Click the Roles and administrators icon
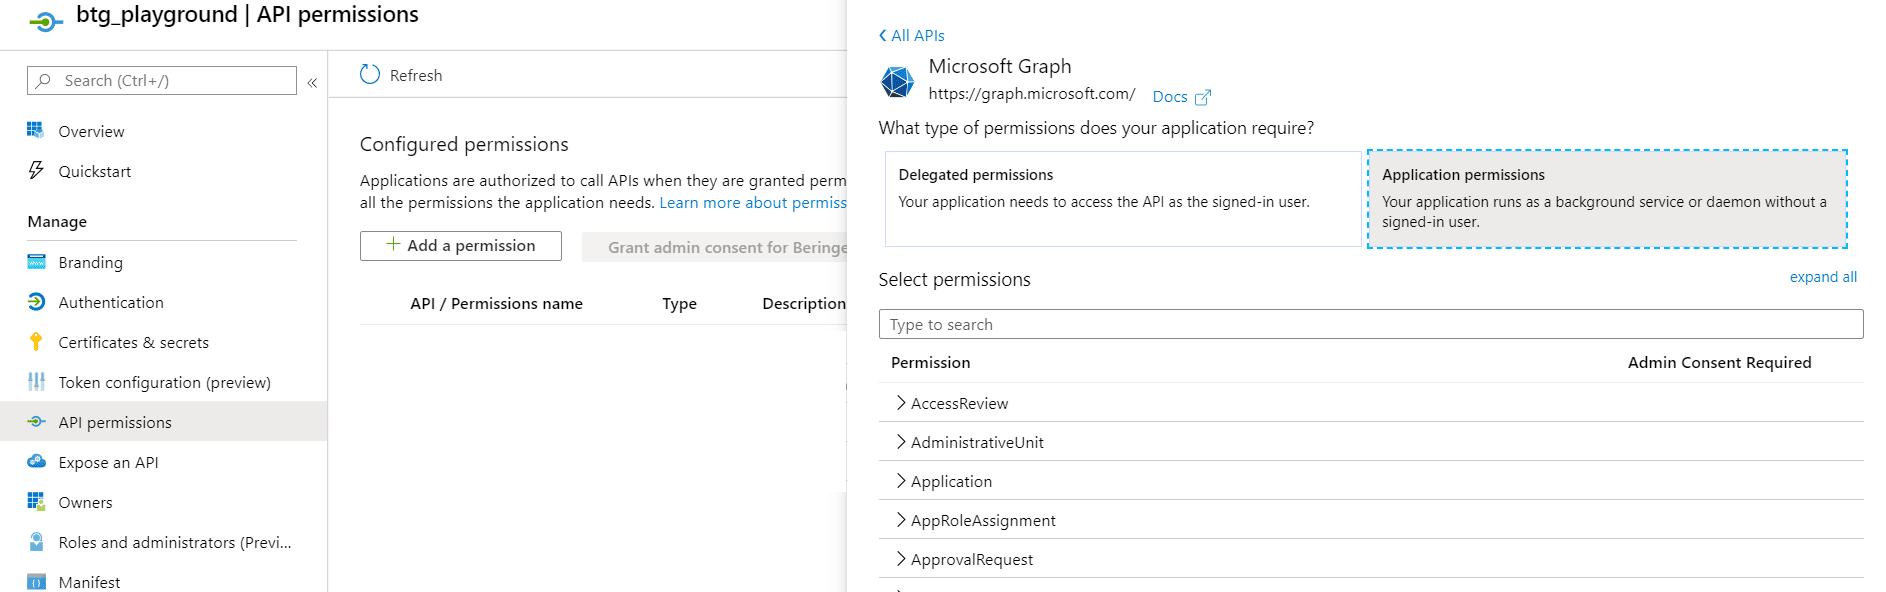The height and width of the screenshot is (592, 1886). coord(36,541)
